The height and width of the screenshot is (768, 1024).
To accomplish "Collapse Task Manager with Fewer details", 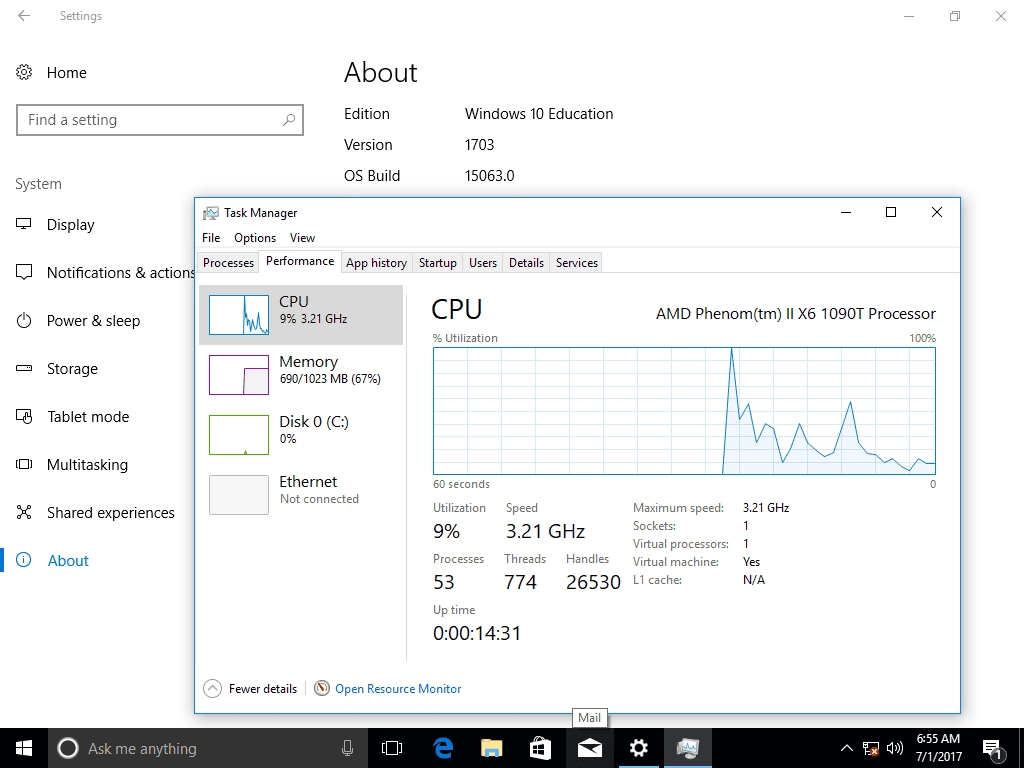I will click(251, 688).
